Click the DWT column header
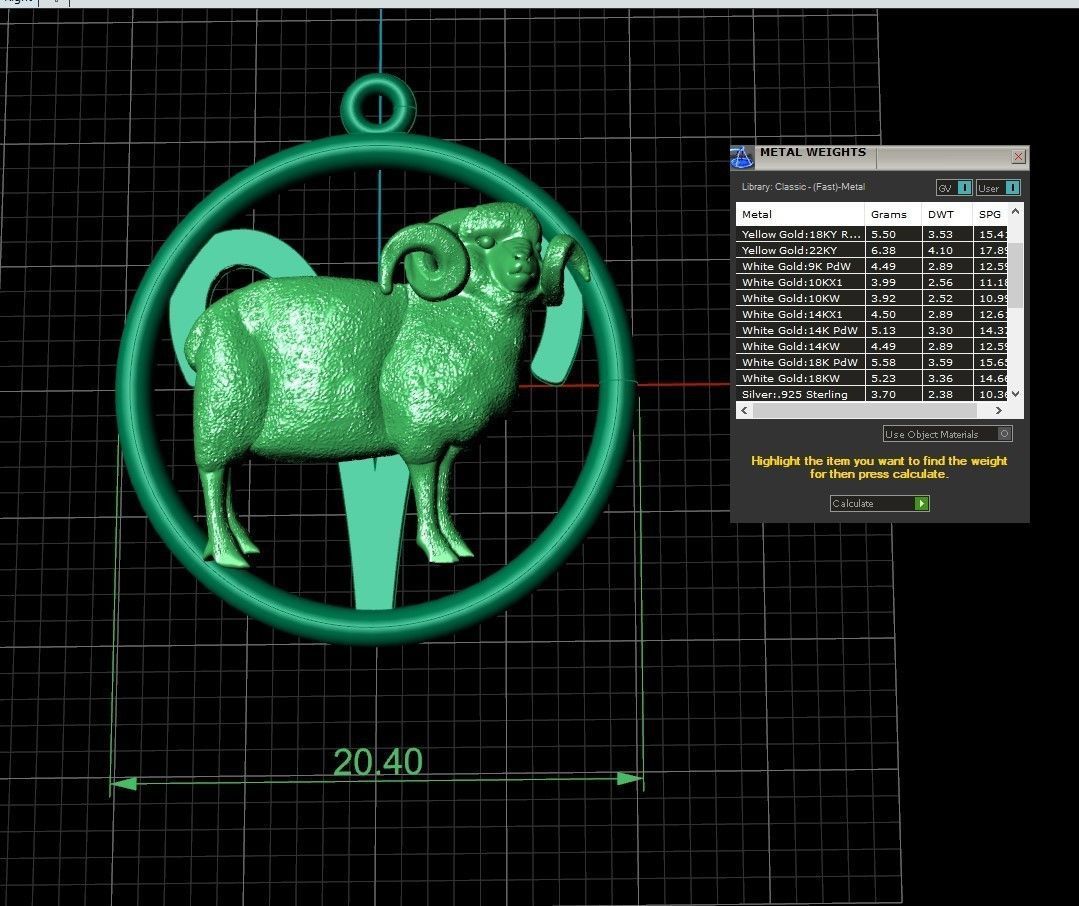The height and width of the screenshot is (906, 1079). click(947, 214)
